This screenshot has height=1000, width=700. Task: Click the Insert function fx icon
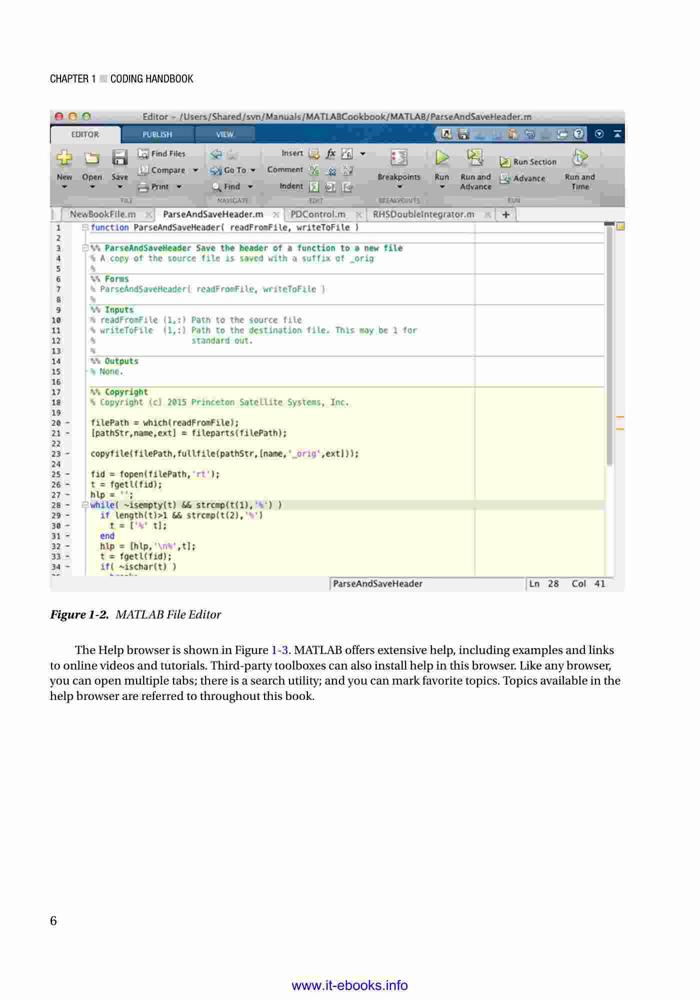331,154
